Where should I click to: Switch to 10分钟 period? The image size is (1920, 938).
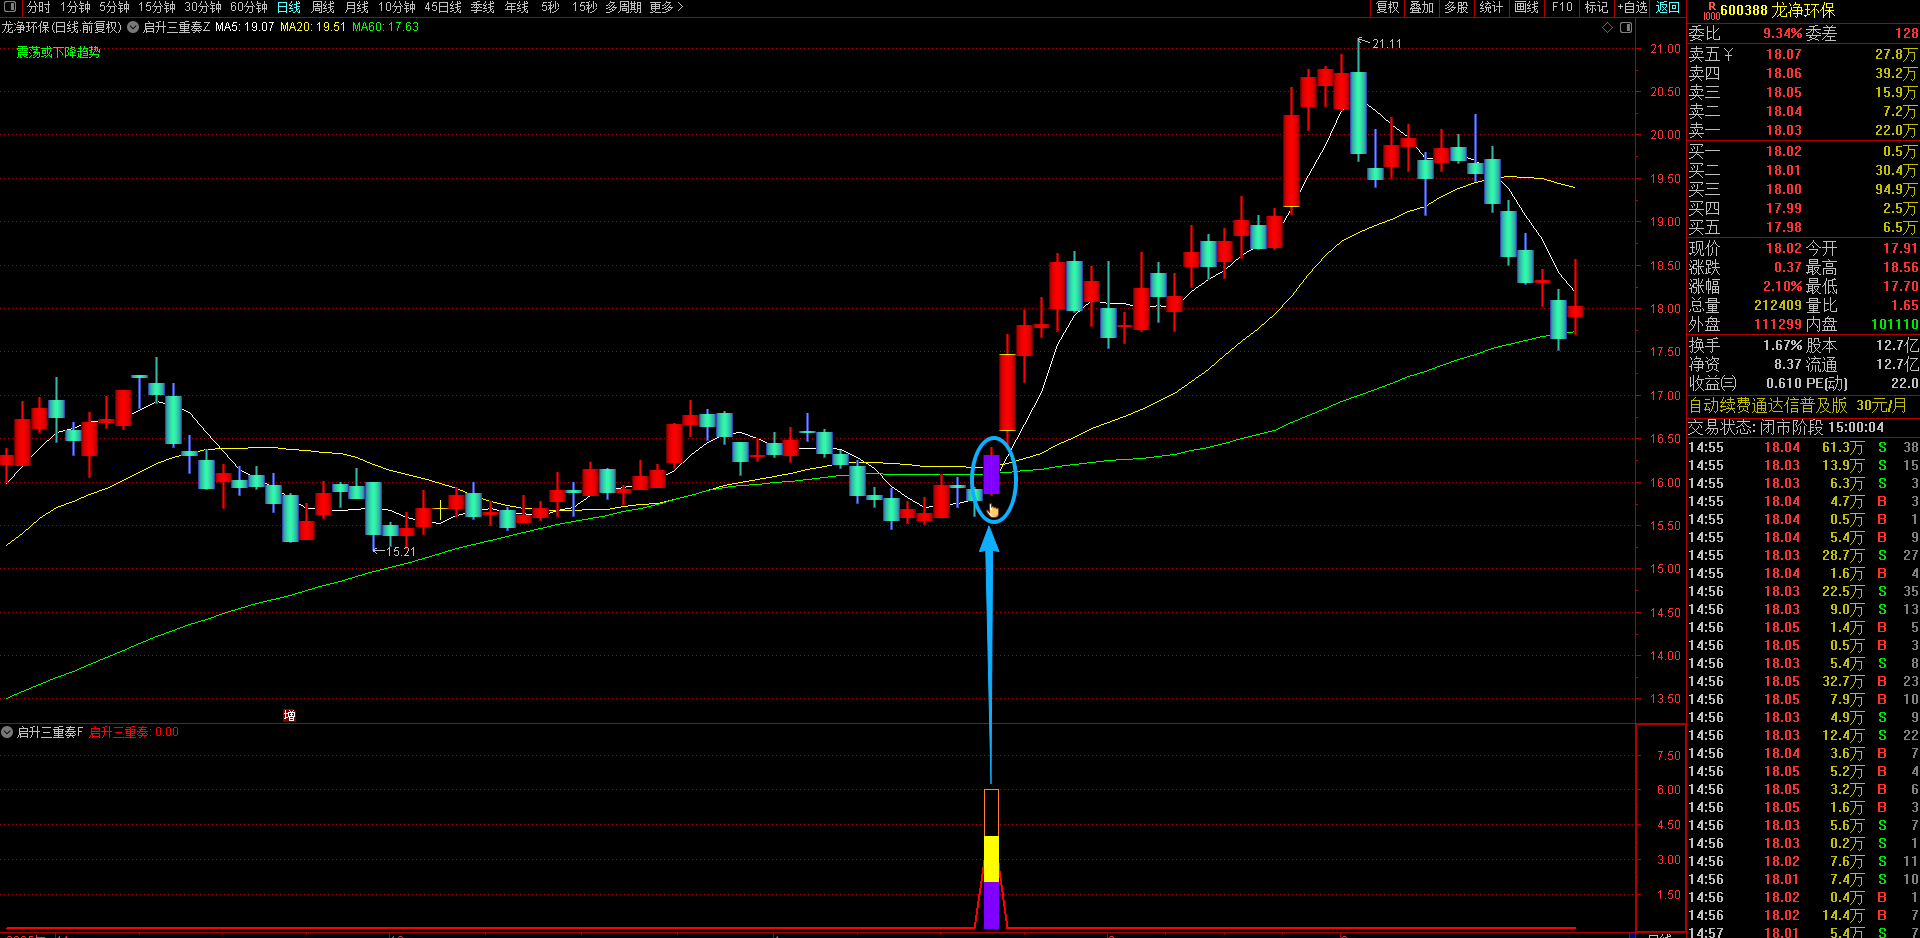tap(397, 7)
